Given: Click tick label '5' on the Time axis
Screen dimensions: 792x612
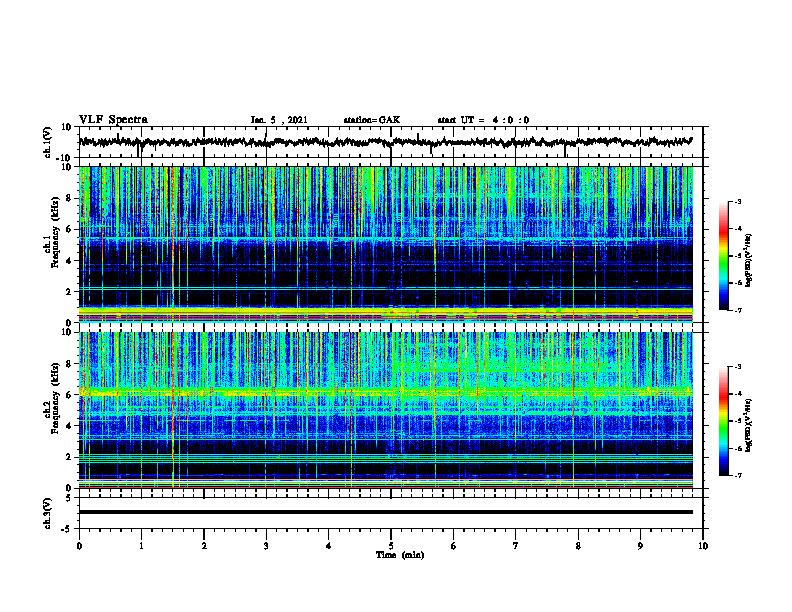Looking at the screenshot, I should (x=391, y=546).
